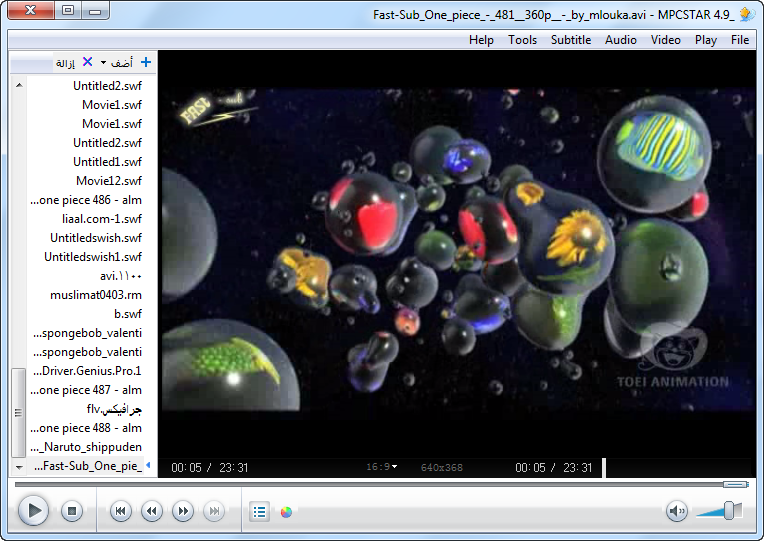Select جرافيكس.flv in playlist
Screen dimensions: 764x541
click(114, 409)
